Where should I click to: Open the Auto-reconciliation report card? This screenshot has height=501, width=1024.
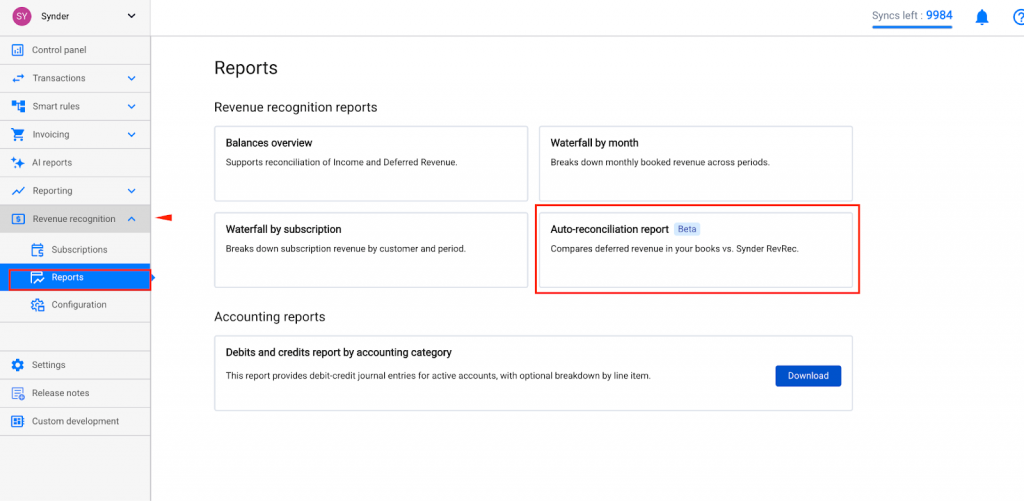coord(697,250)
